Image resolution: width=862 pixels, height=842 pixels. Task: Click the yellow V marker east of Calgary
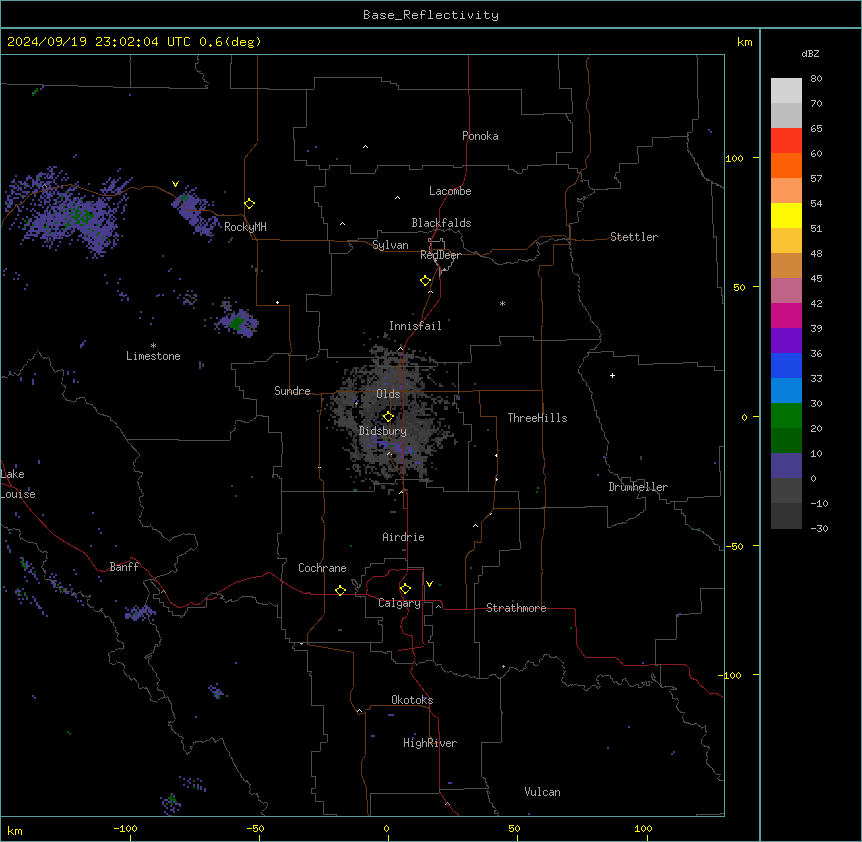tap(429, 584)
